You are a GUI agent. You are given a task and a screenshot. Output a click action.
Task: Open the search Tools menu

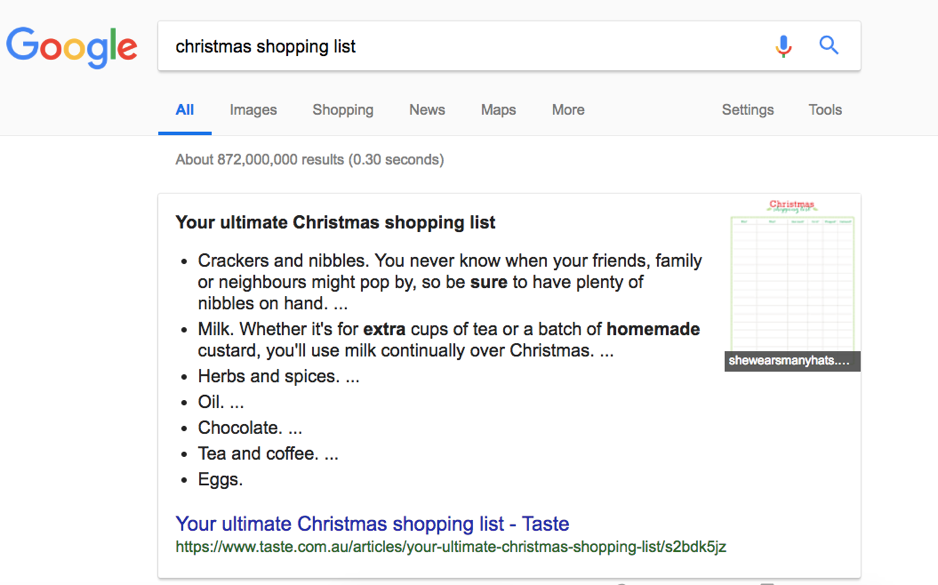coord(825,110)
